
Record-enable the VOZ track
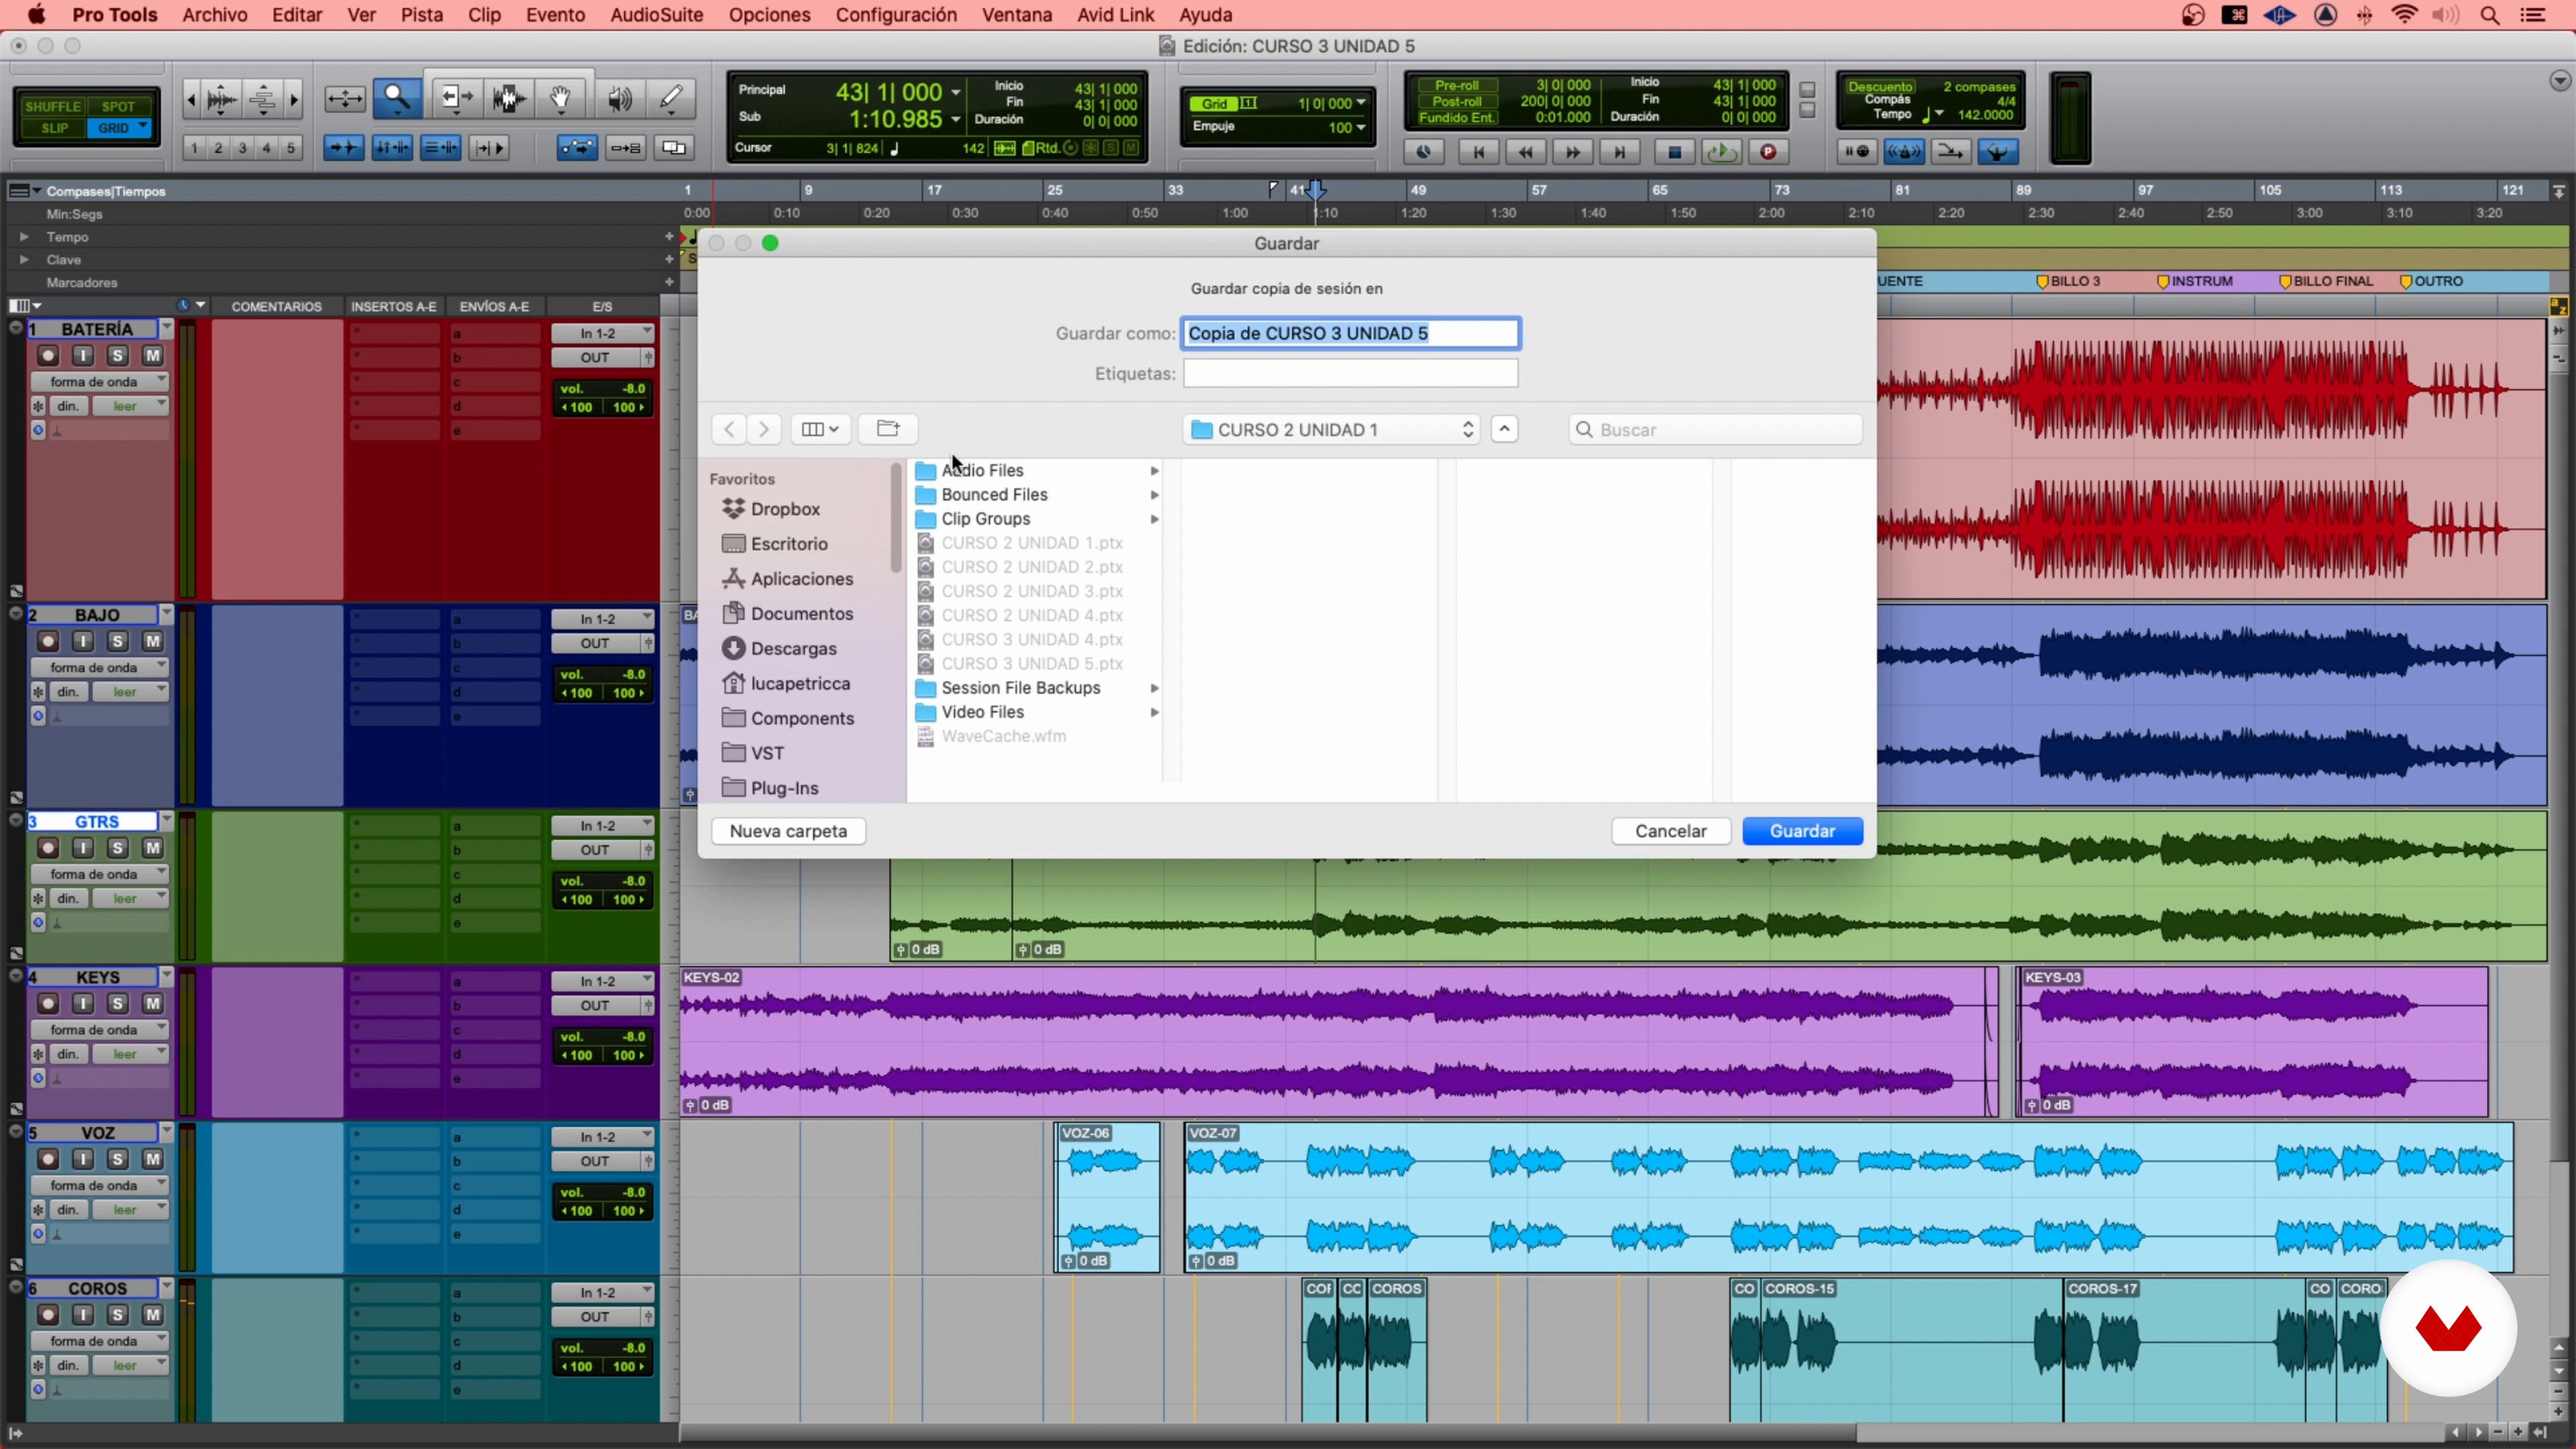48,1160
